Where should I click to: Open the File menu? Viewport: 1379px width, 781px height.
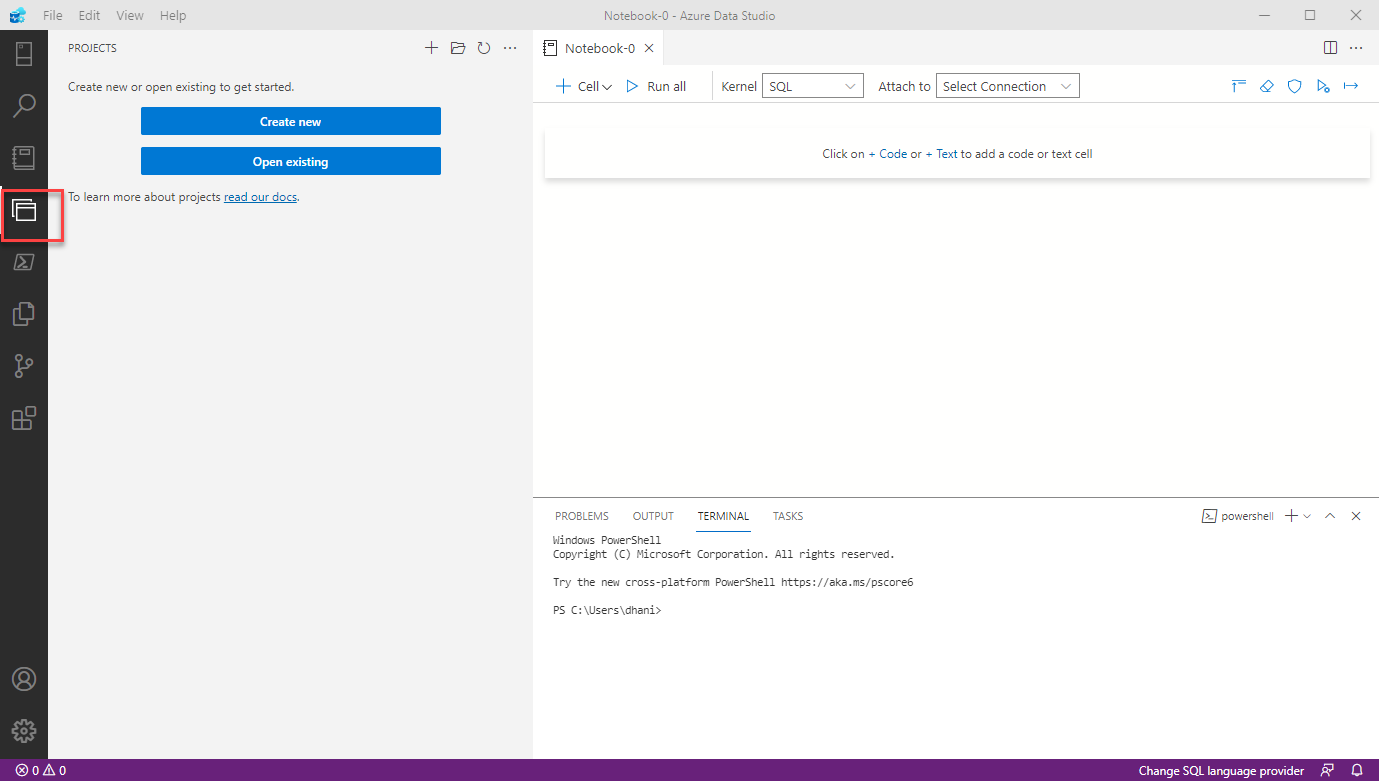(x=53, y=16)
